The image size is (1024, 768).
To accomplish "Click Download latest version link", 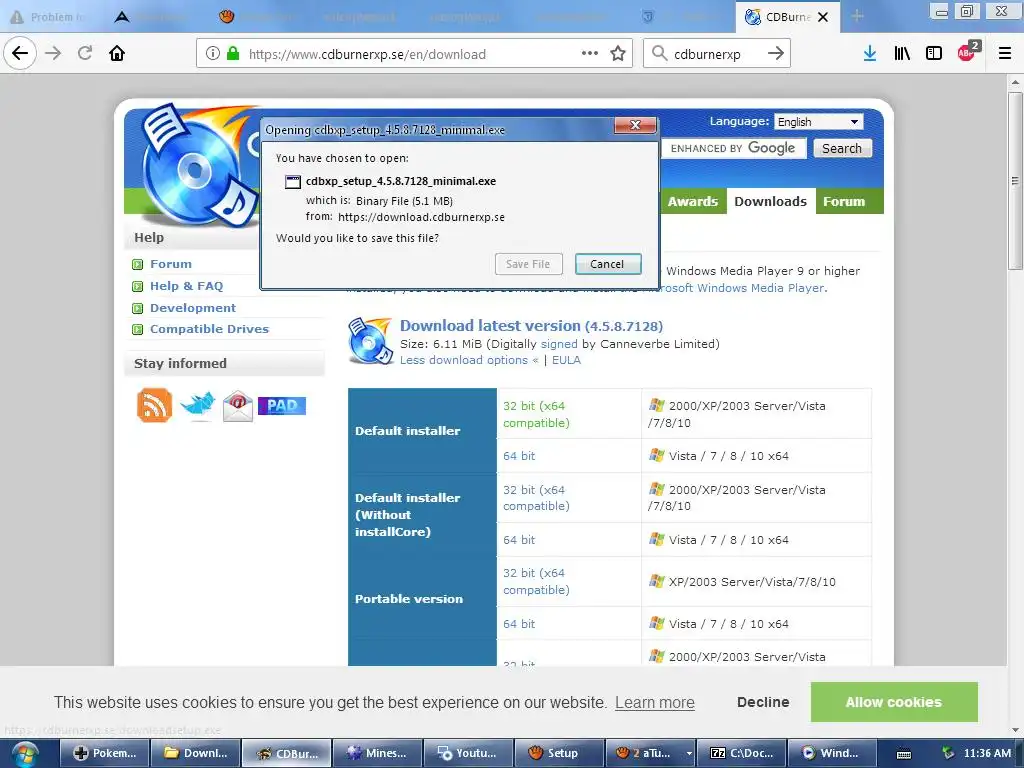I will point(531,326).
